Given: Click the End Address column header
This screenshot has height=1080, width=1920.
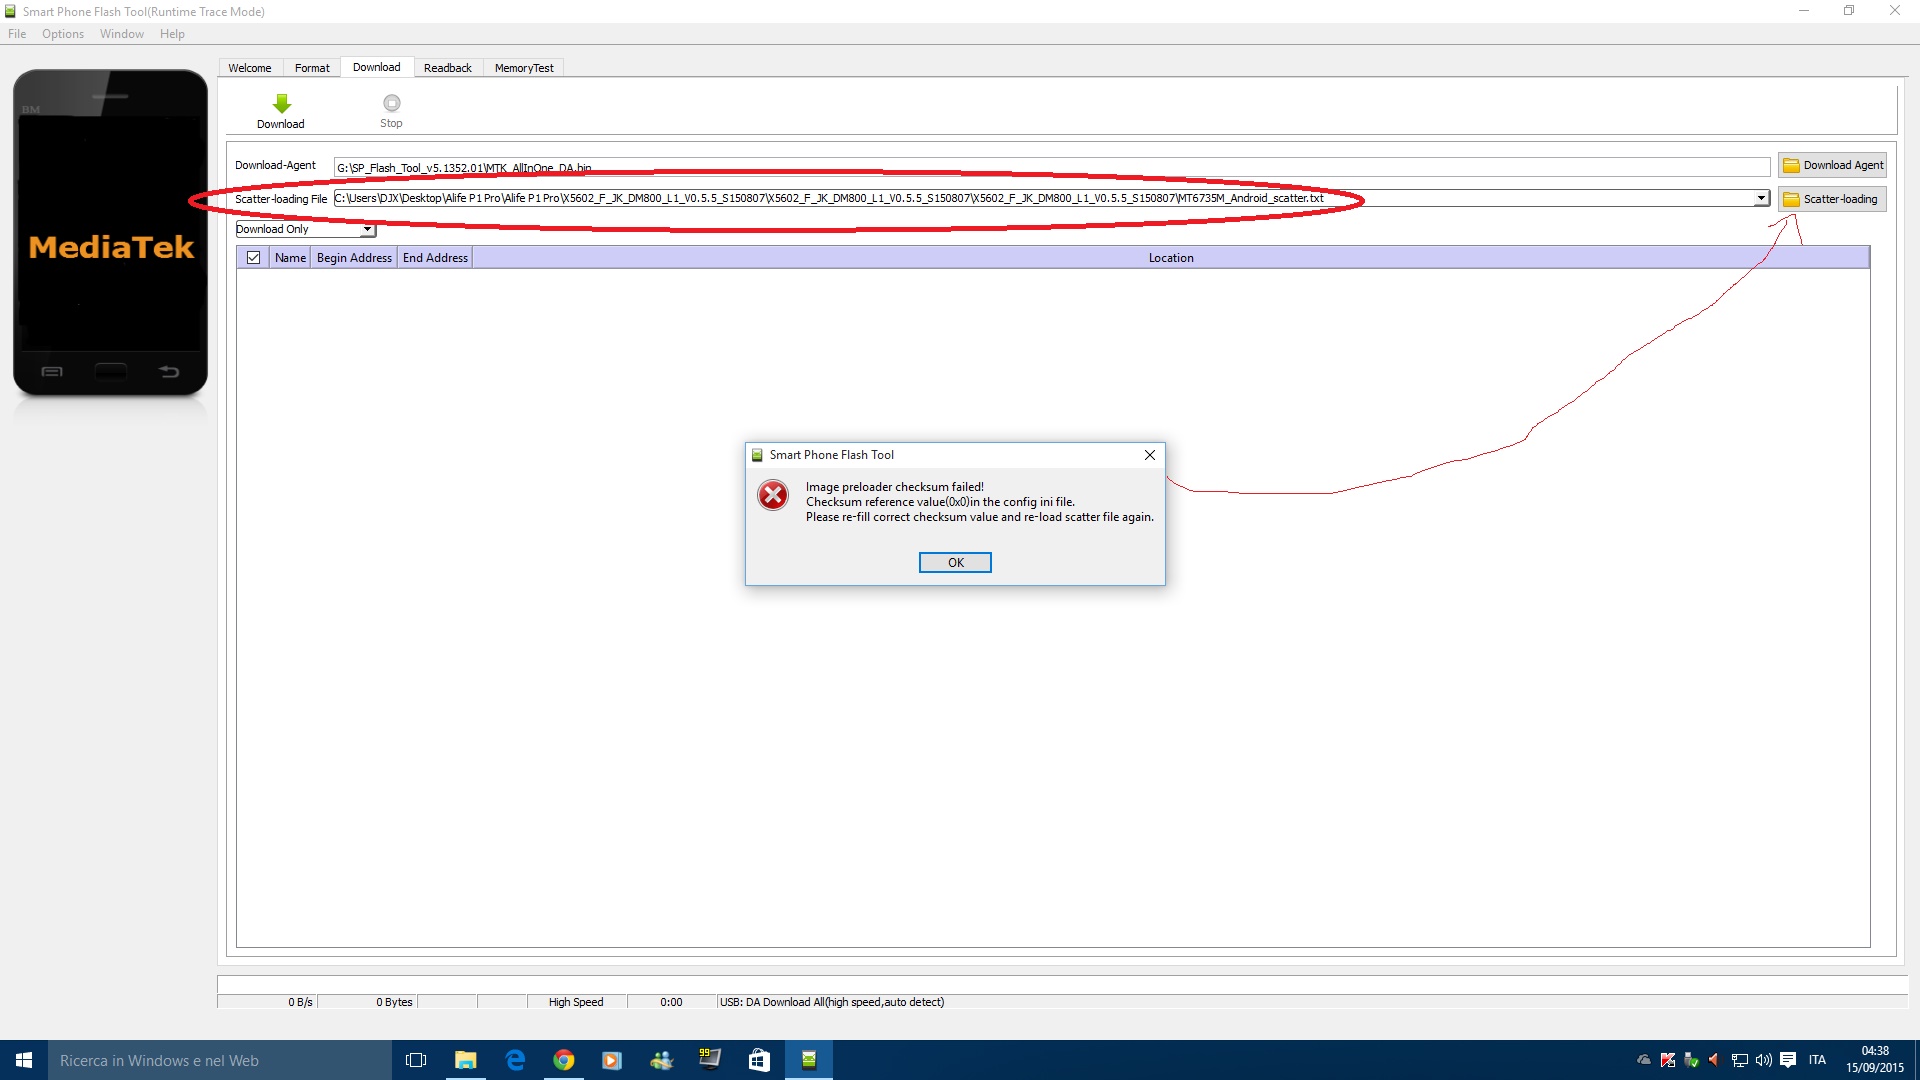Looking at the screenshot, I should pyautogui.click(x=435, y=258).
